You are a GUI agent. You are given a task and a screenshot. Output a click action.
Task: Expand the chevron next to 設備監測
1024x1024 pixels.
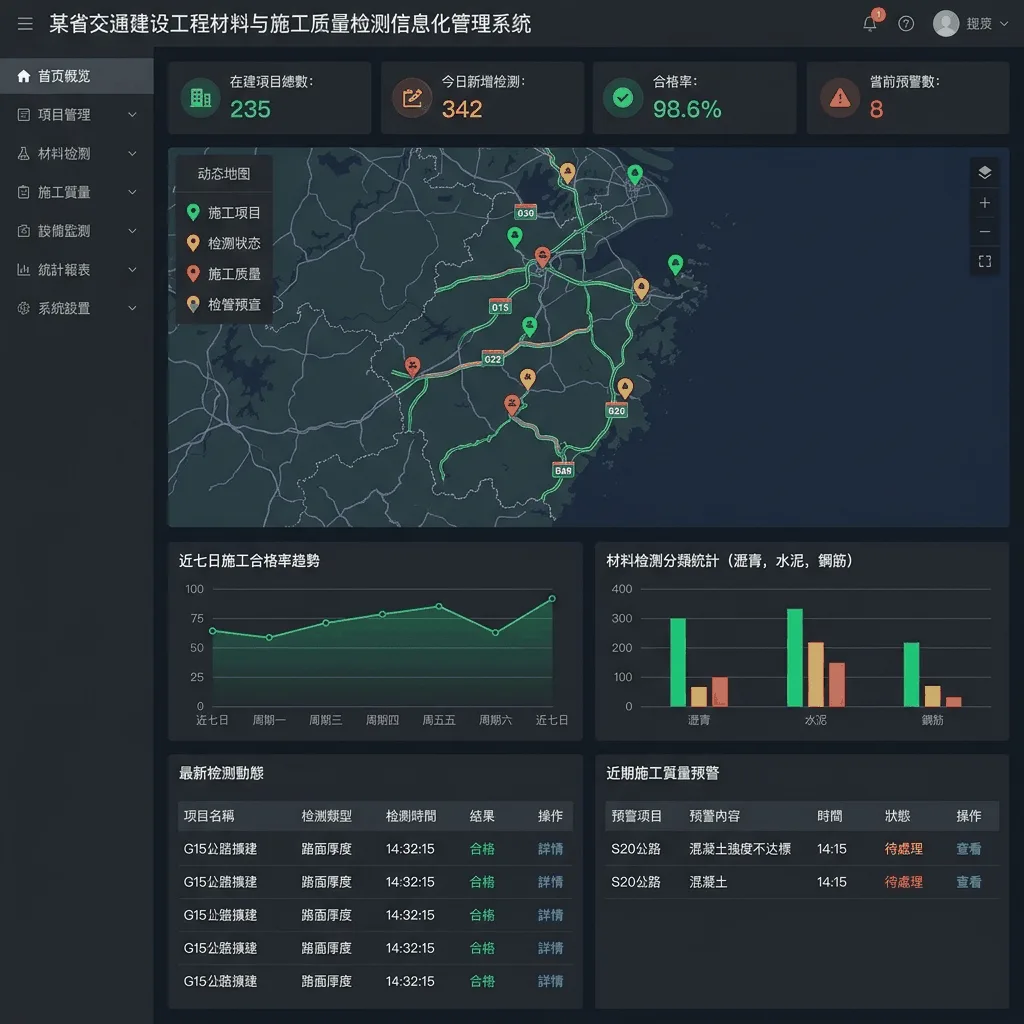(133, 231)
